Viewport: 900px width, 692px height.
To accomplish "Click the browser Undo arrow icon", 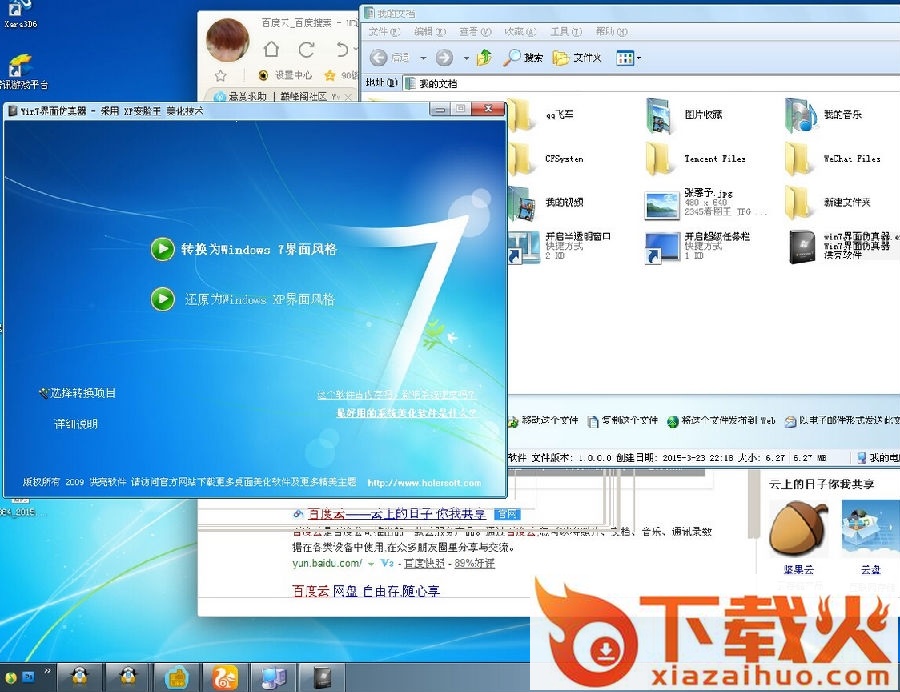I will 342,50.
